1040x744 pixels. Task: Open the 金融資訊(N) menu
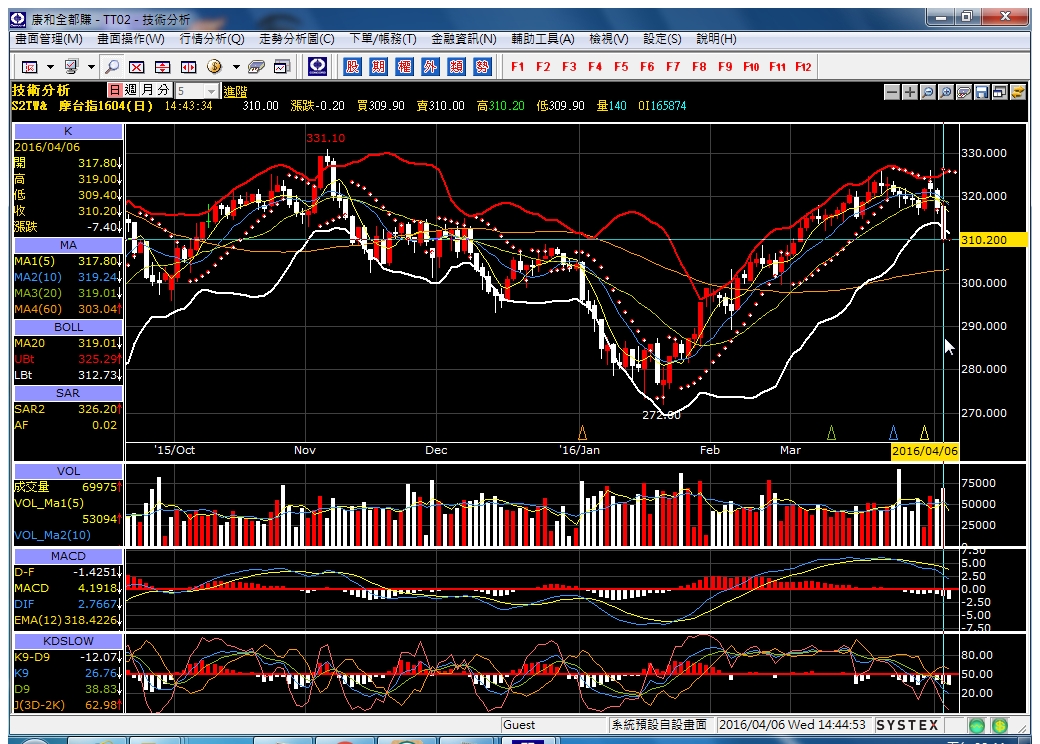click(464, 39)
